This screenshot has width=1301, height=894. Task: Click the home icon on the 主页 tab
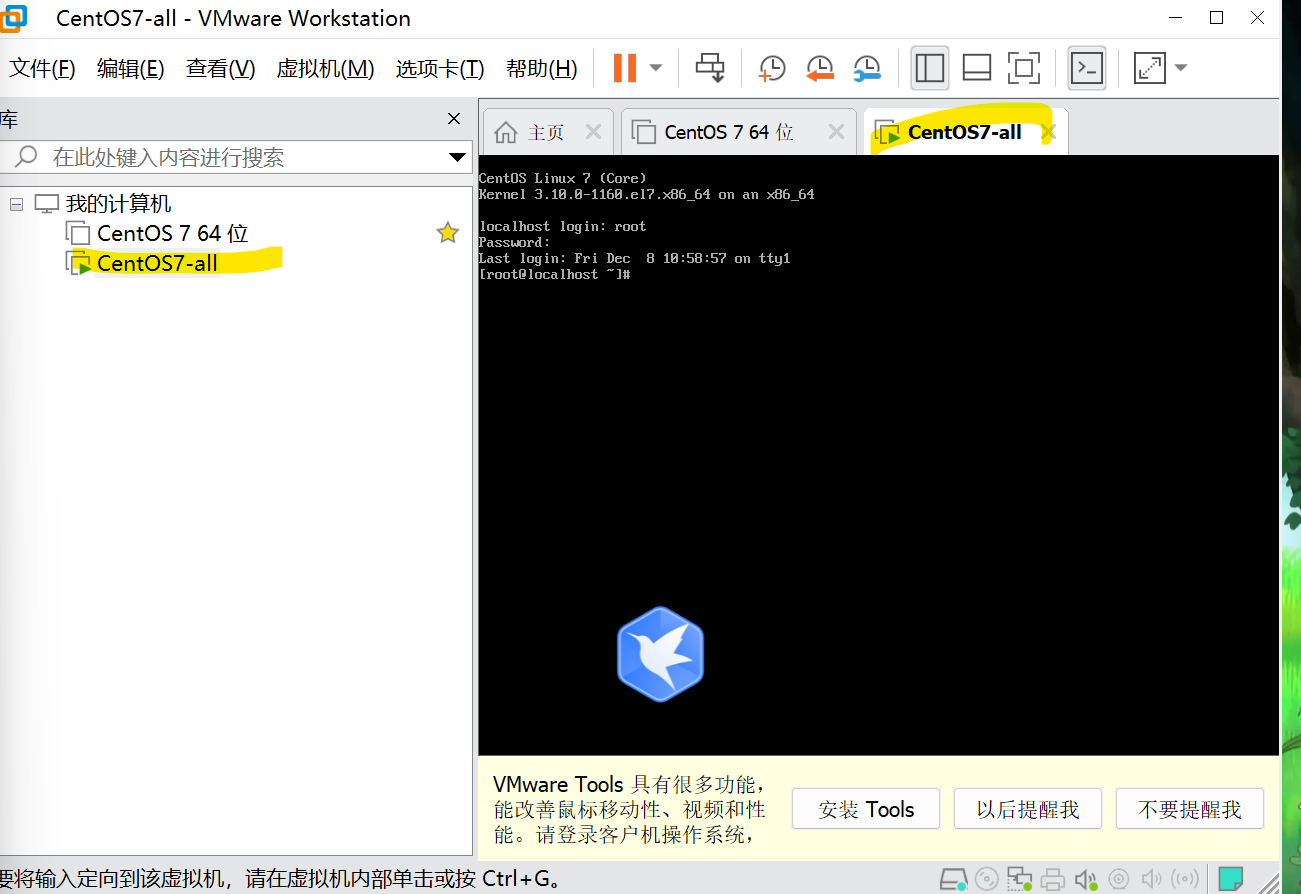click(x=507, y=132)
